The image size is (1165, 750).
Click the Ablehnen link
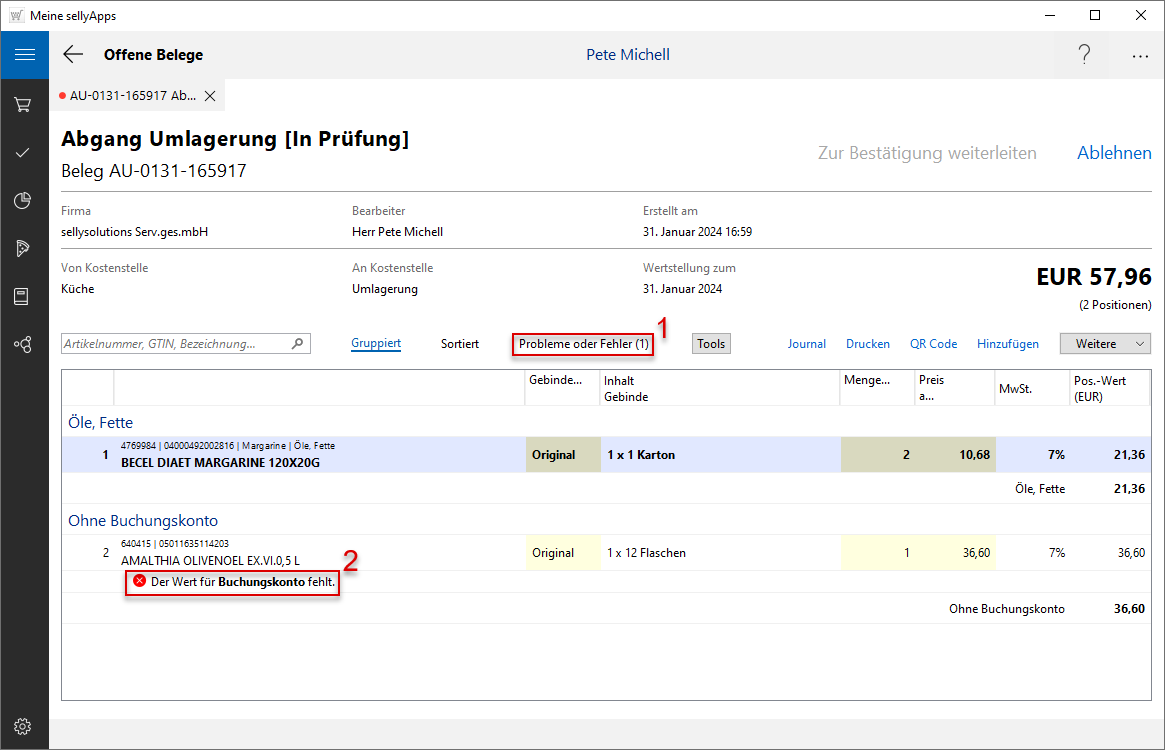(x=1114, y=153)
